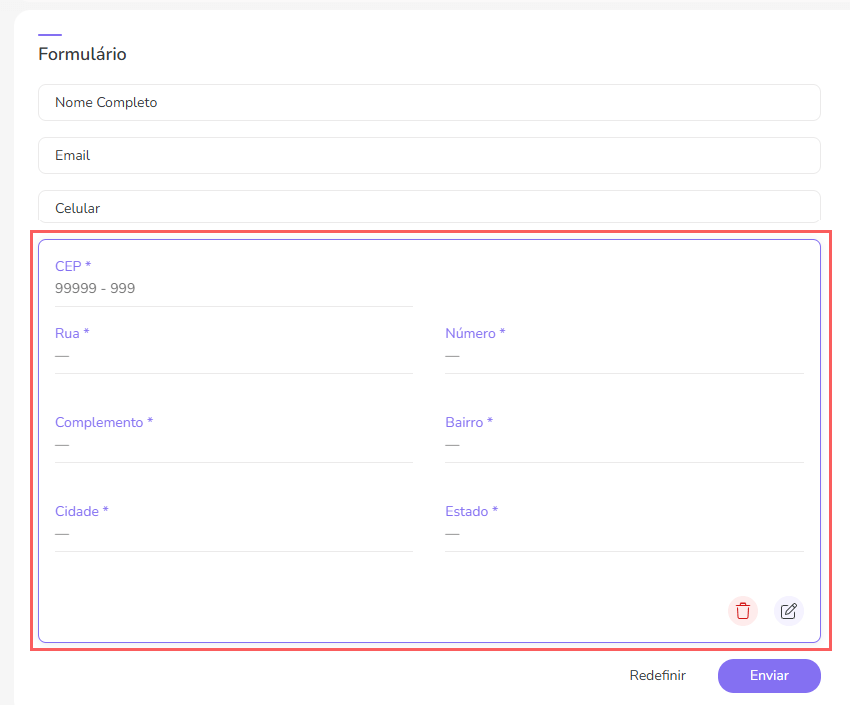Click into the Celular field
The height and width of the screenshot is (705, 850).
point(429,208)
